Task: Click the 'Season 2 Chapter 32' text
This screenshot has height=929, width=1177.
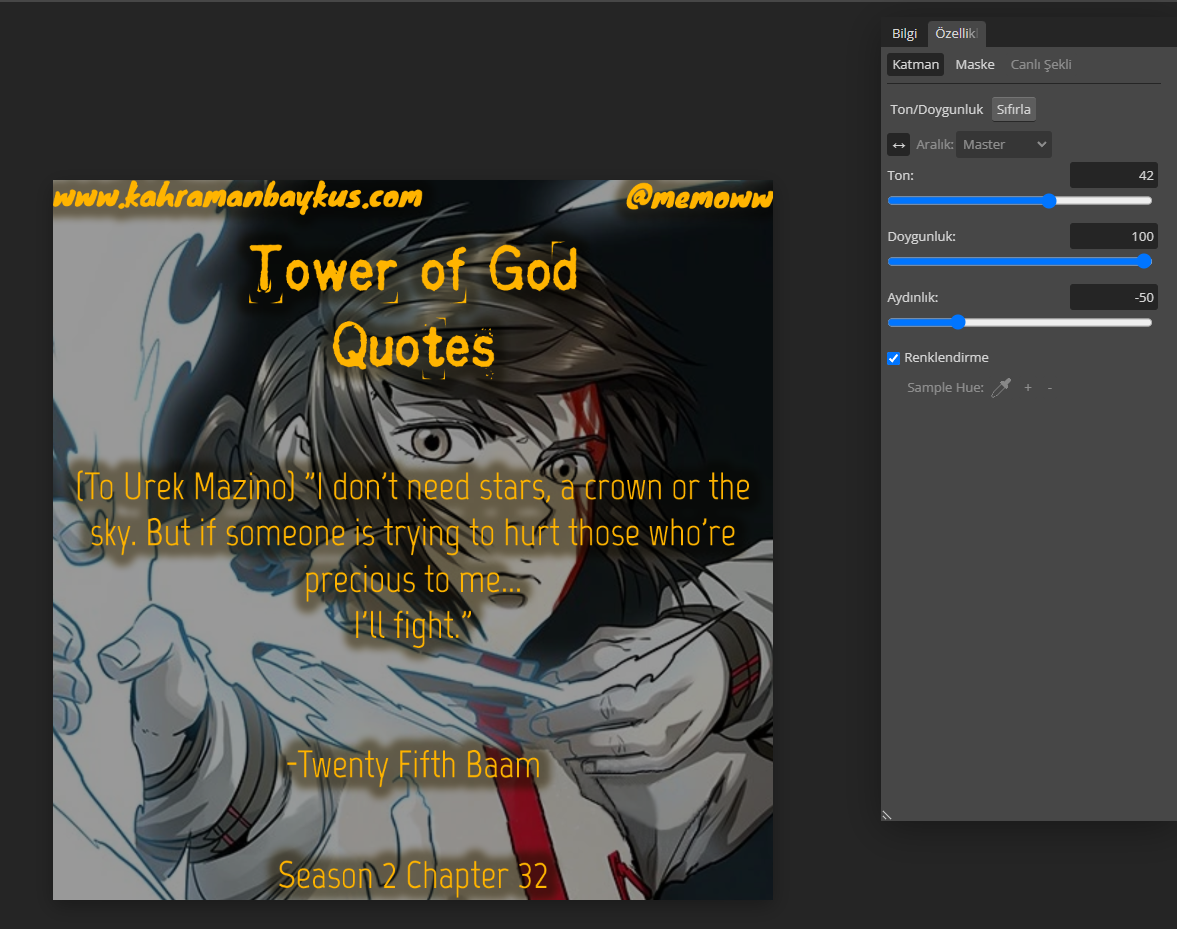Action: point(413,876)
